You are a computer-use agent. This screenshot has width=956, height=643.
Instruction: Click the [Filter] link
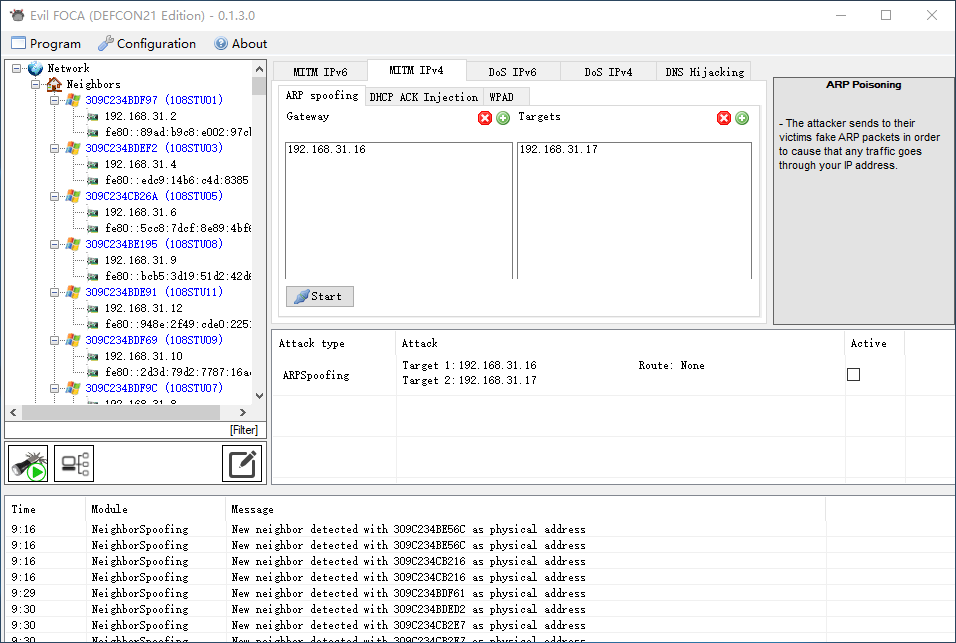coord(244,430)
